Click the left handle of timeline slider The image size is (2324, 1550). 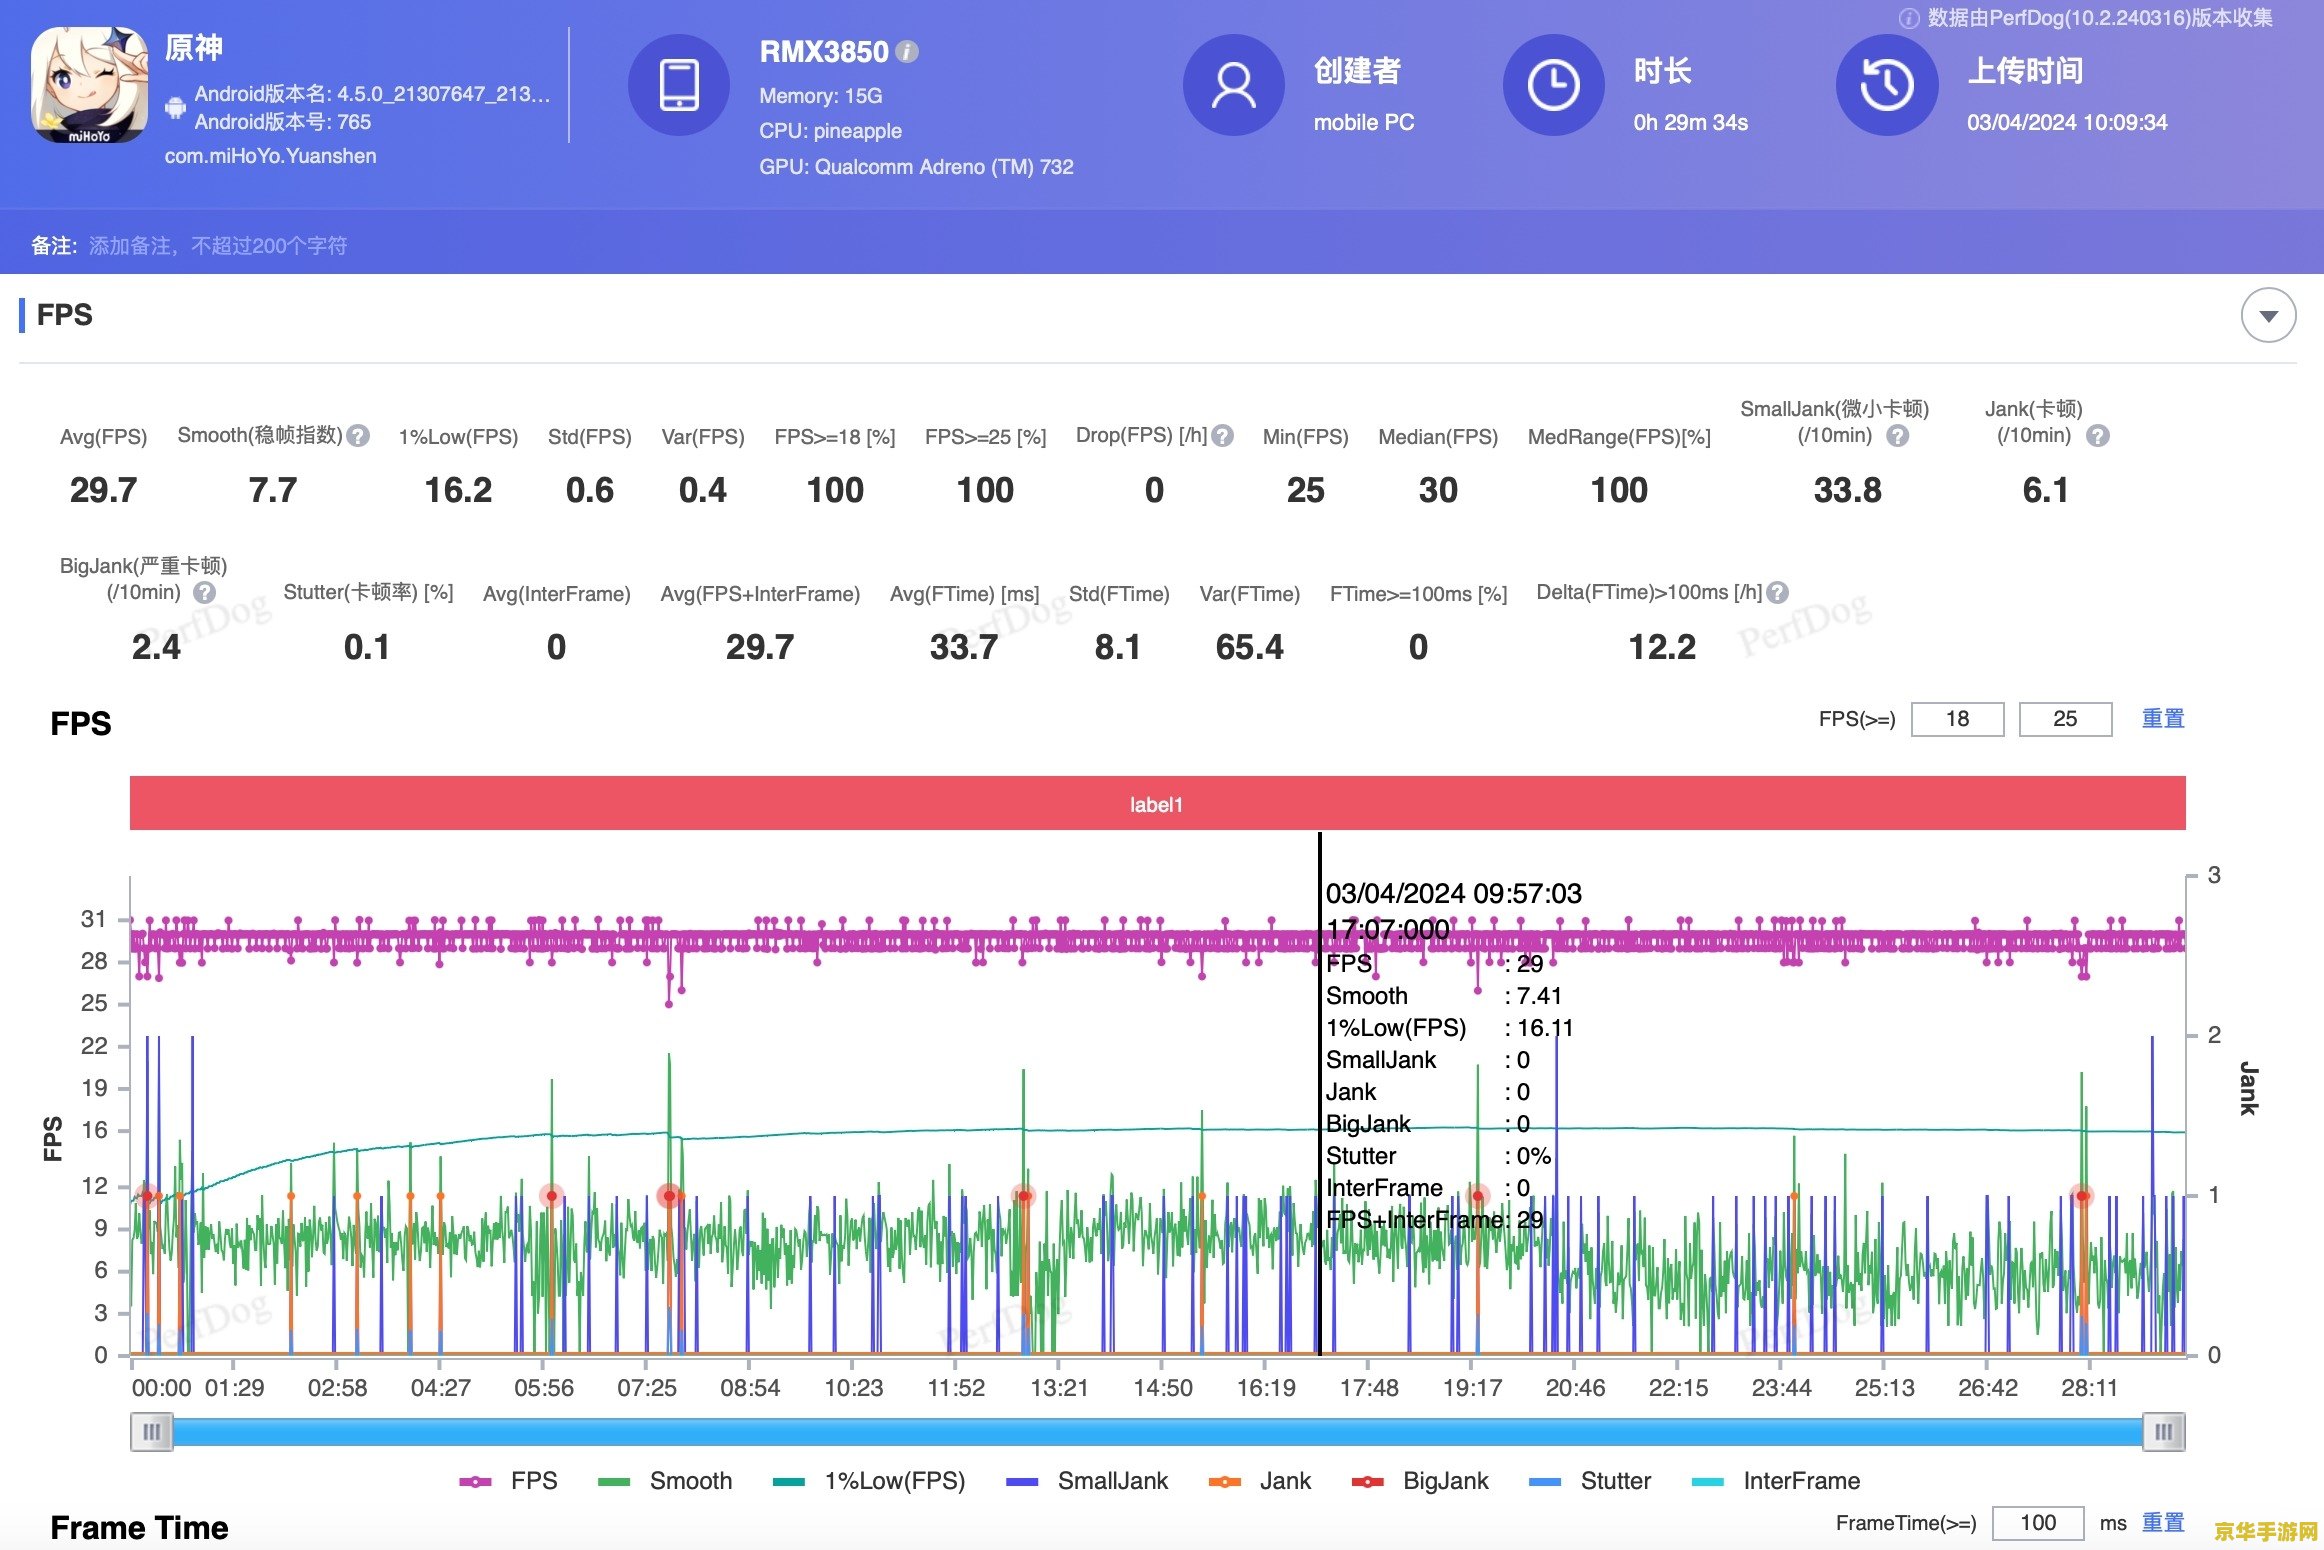151,1431
